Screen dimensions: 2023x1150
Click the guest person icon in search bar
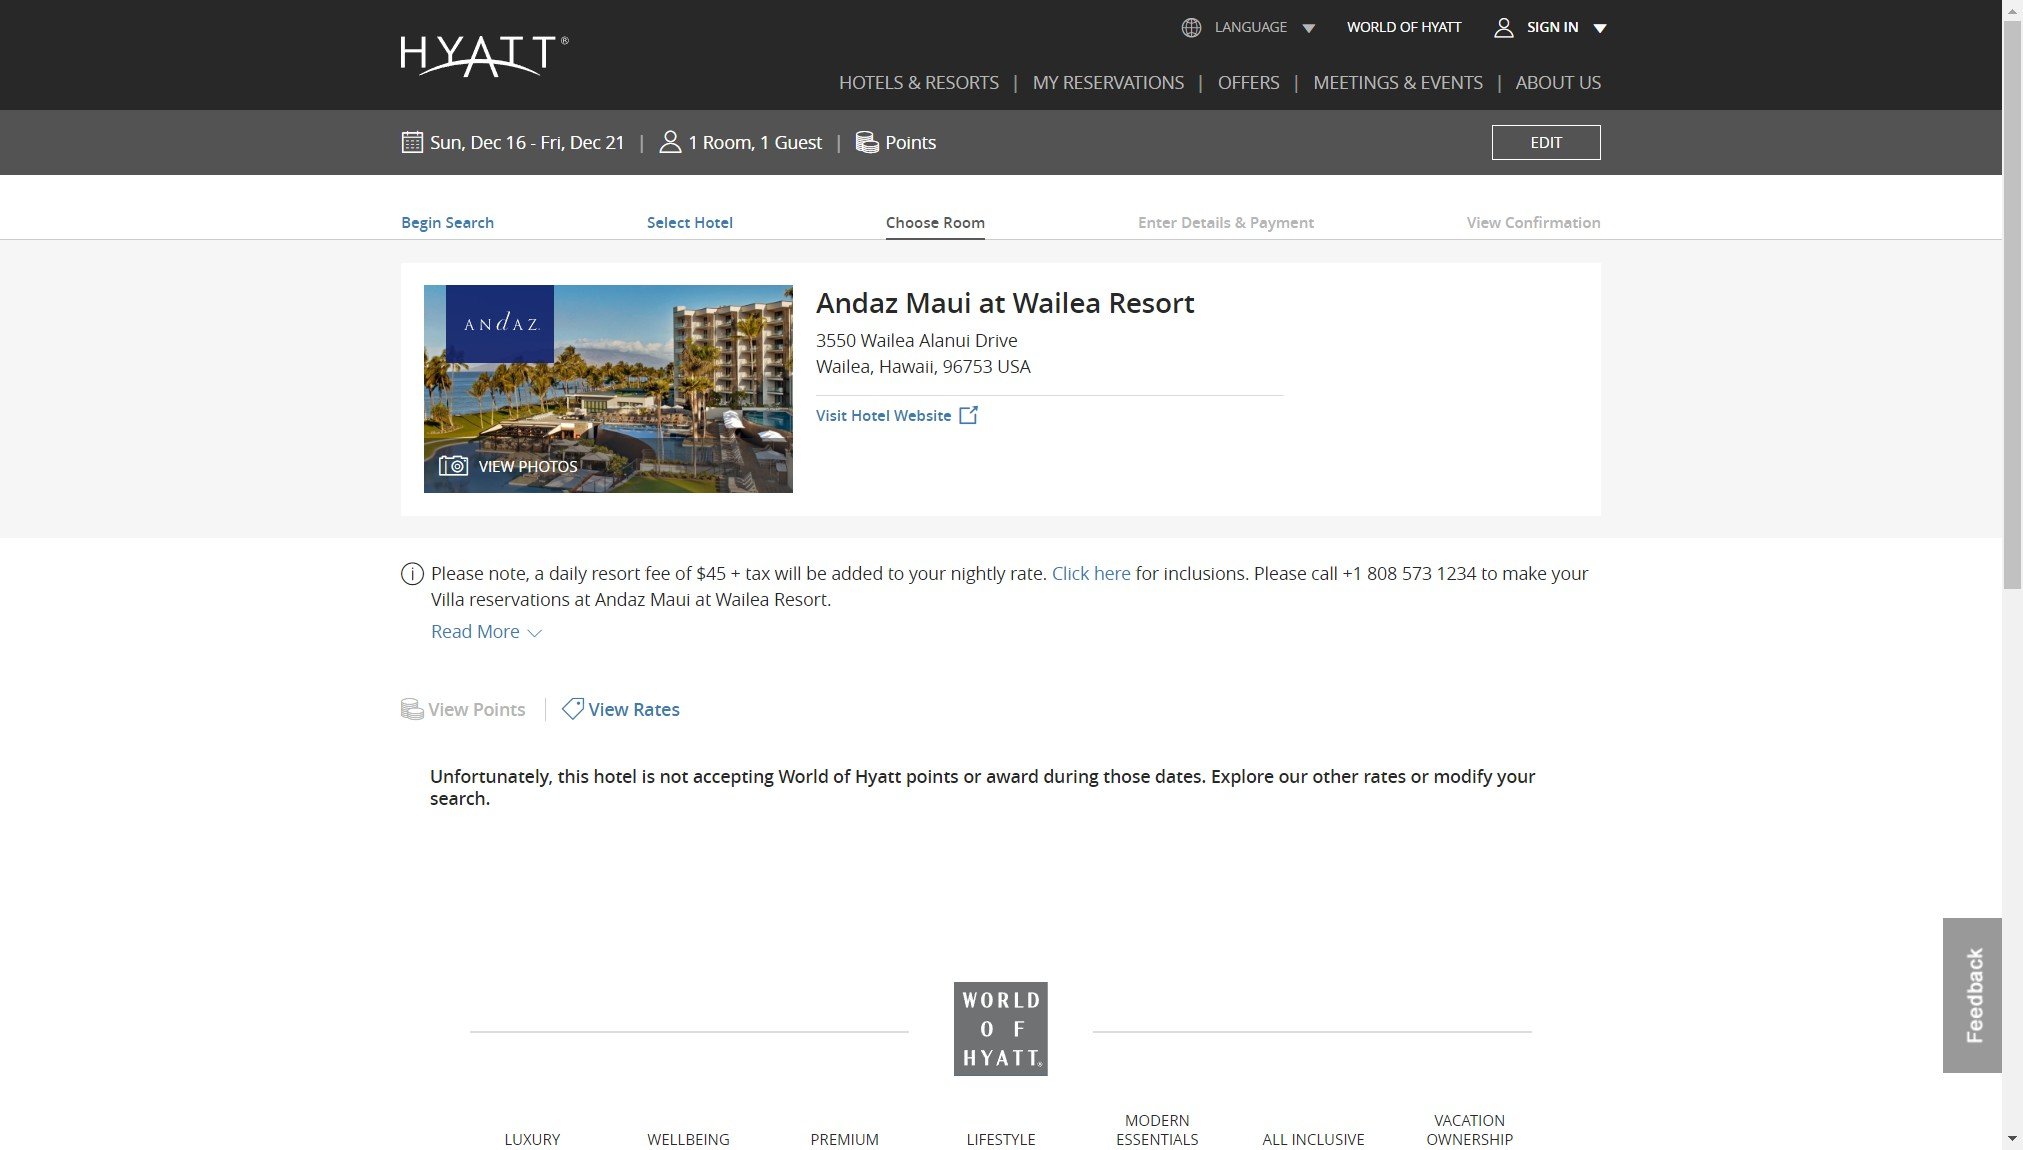coord(670,142)
